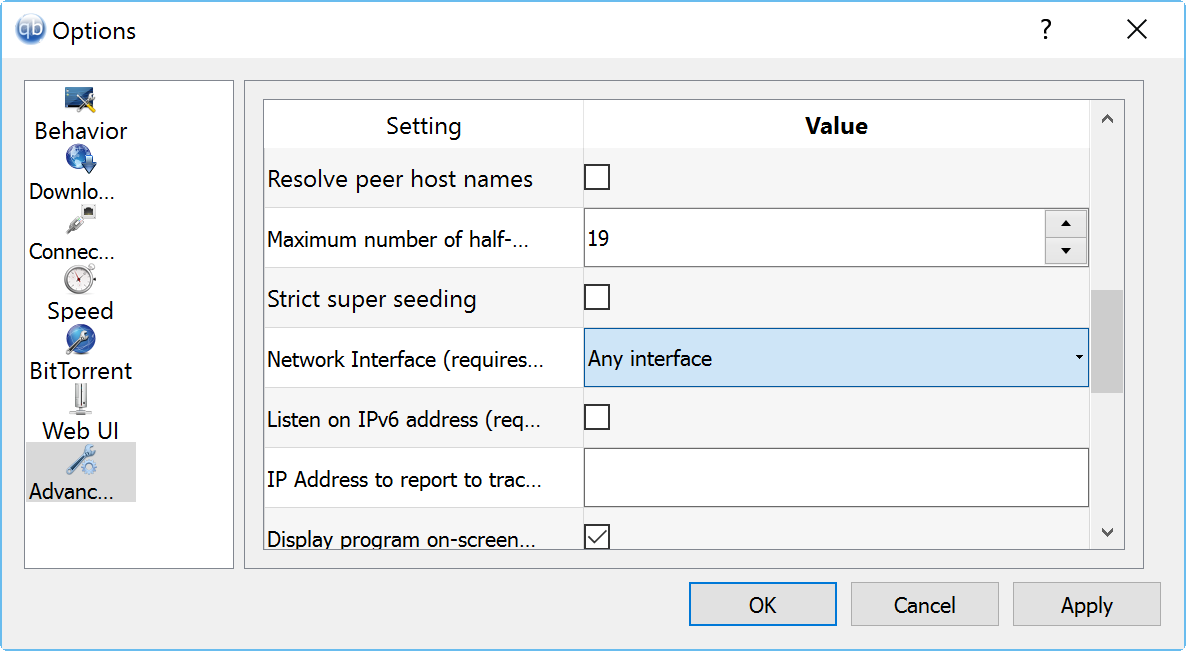
Task: Open the Network Interface dropdown
Action: click(836, 358)
